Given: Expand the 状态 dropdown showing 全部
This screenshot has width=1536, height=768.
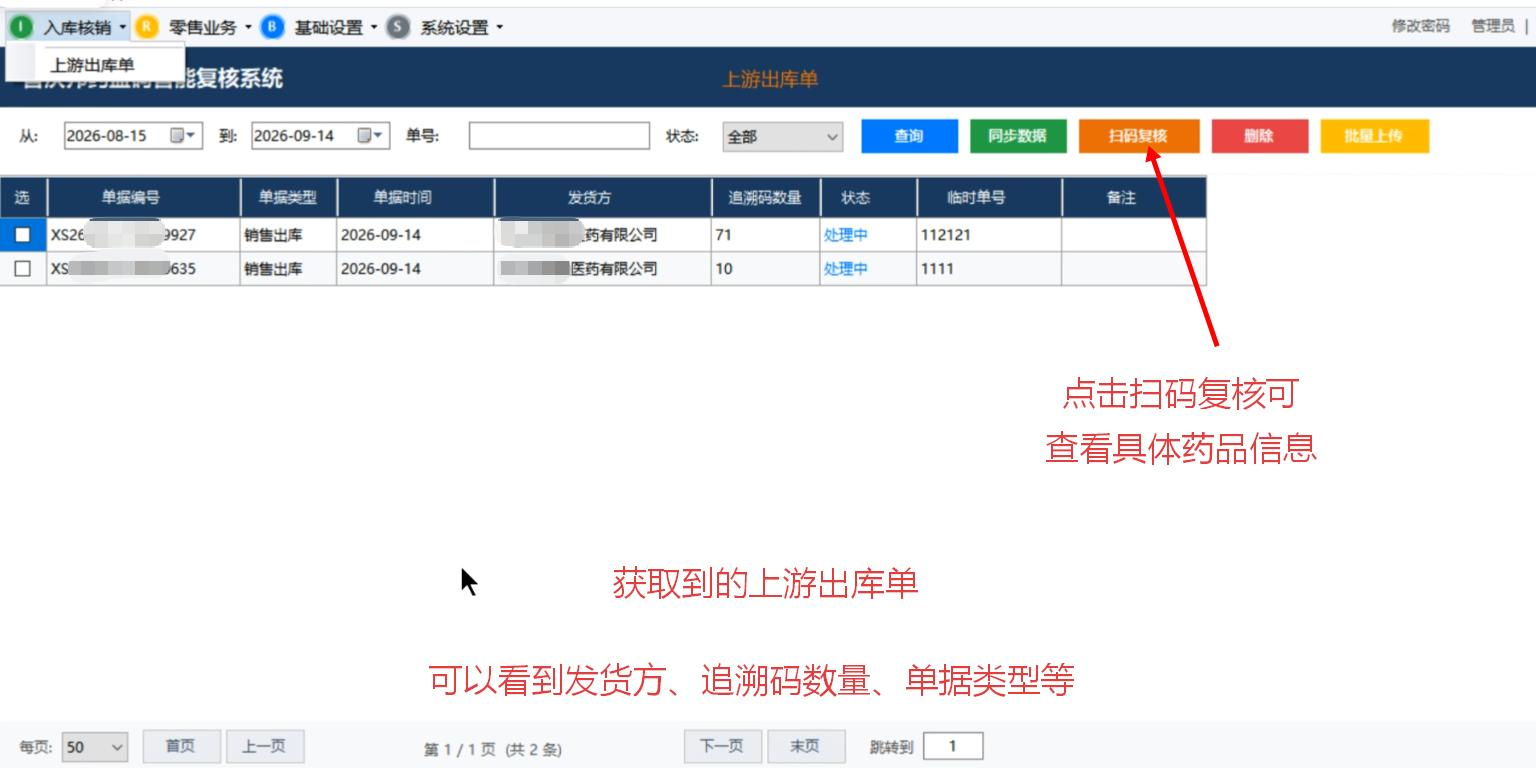Looking at the screenshot, I should [783, 137].
